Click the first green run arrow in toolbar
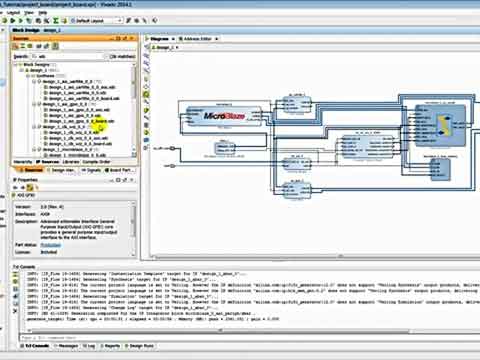This screenshot has height=360, width=480. tap(13, 21)
